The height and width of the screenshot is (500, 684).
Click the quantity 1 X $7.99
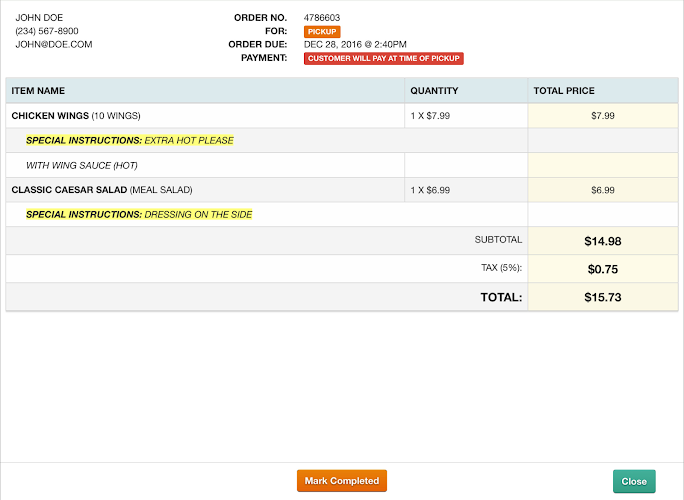click(x=430, y=116)
